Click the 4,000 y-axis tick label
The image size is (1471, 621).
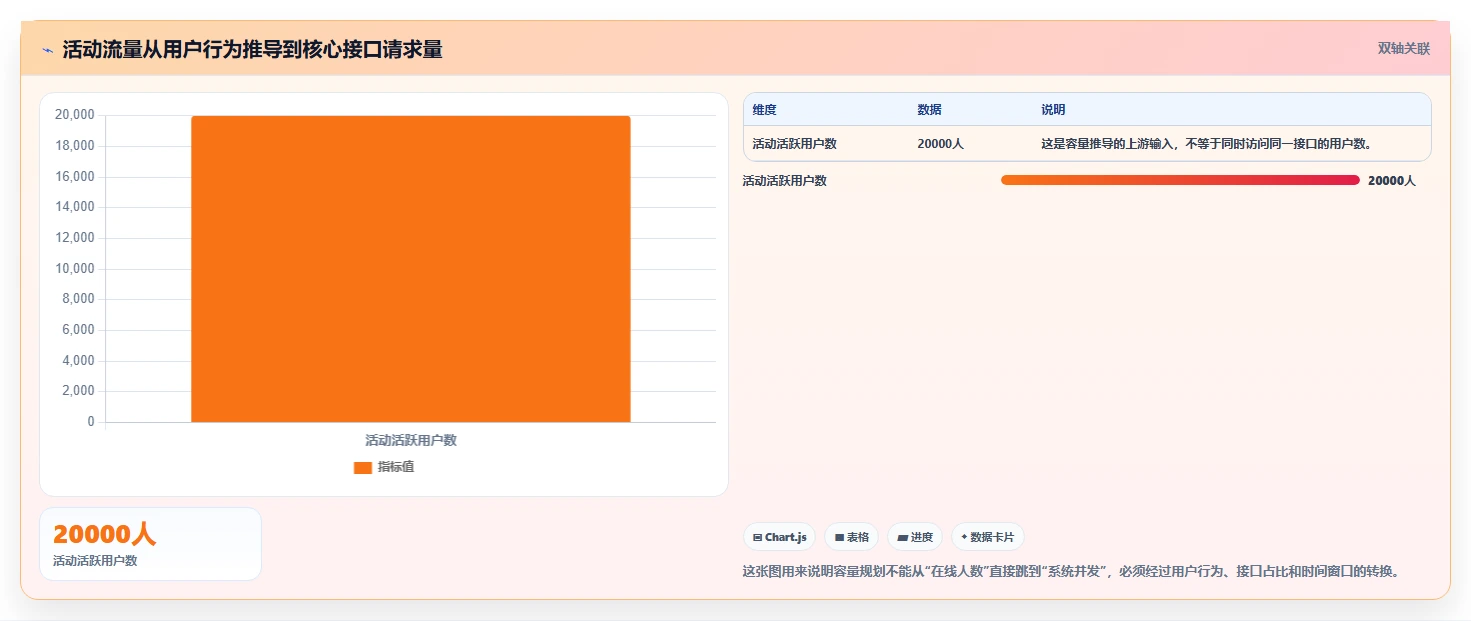[78, 361]
